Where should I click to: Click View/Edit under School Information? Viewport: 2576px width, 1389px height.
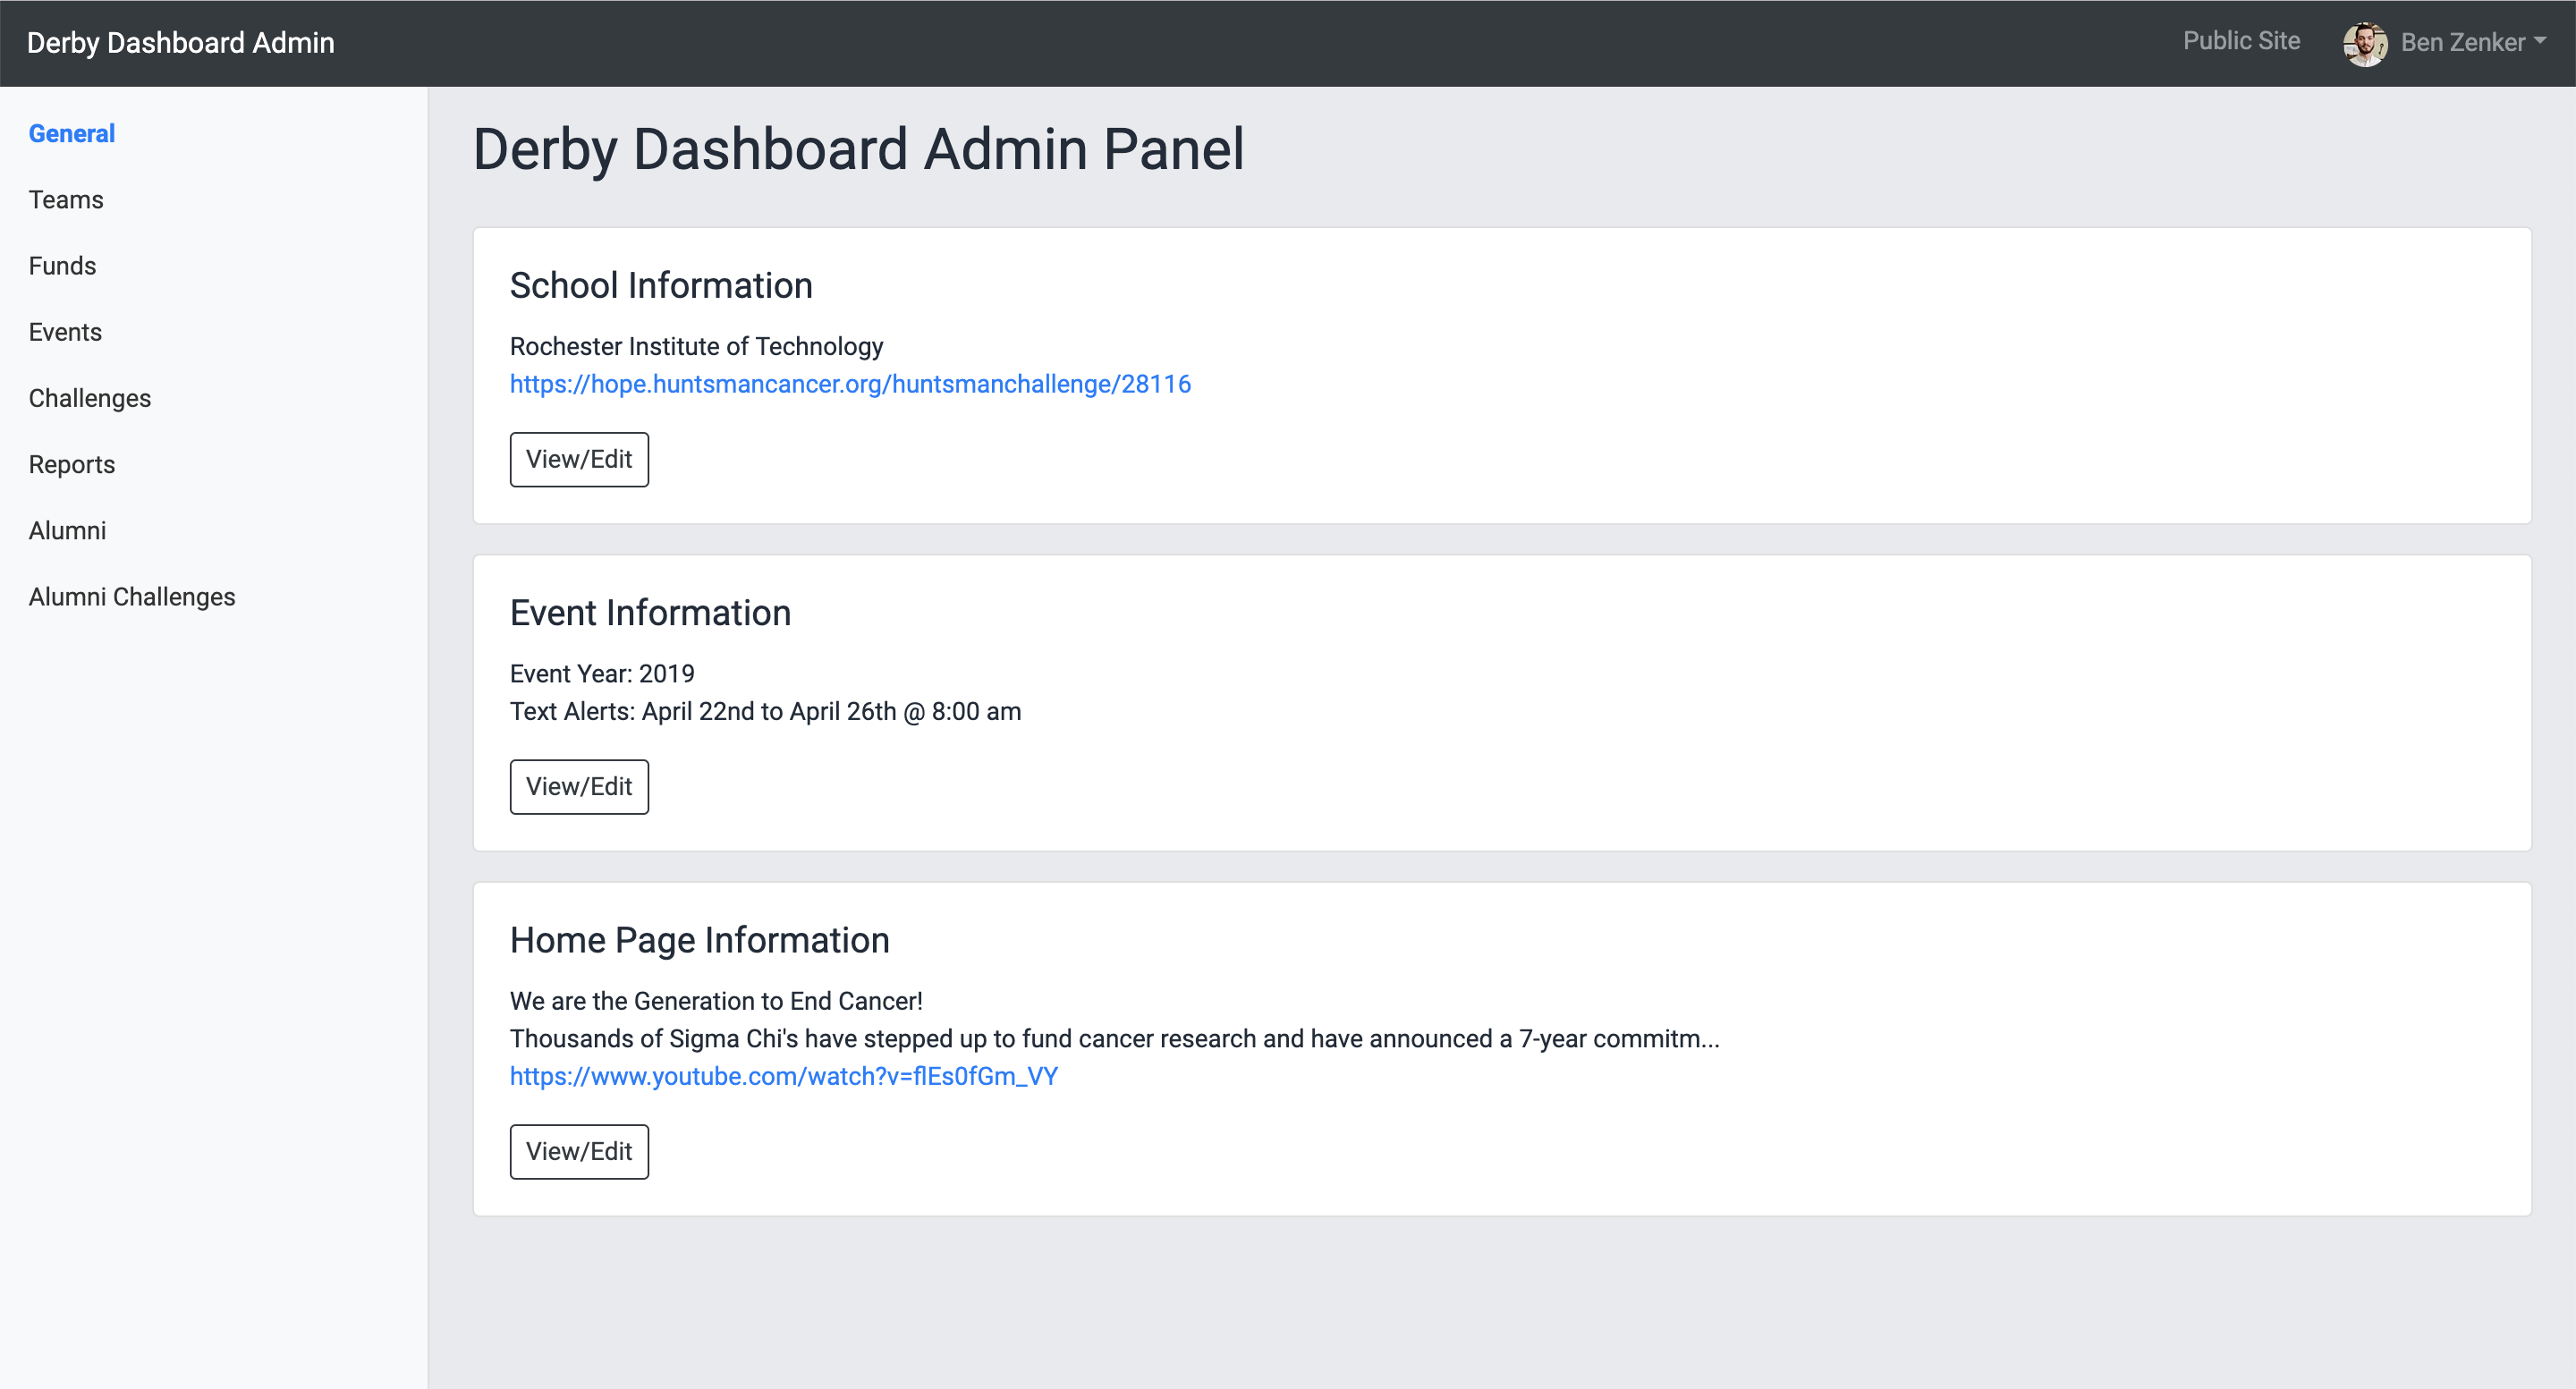coord(579,459)
